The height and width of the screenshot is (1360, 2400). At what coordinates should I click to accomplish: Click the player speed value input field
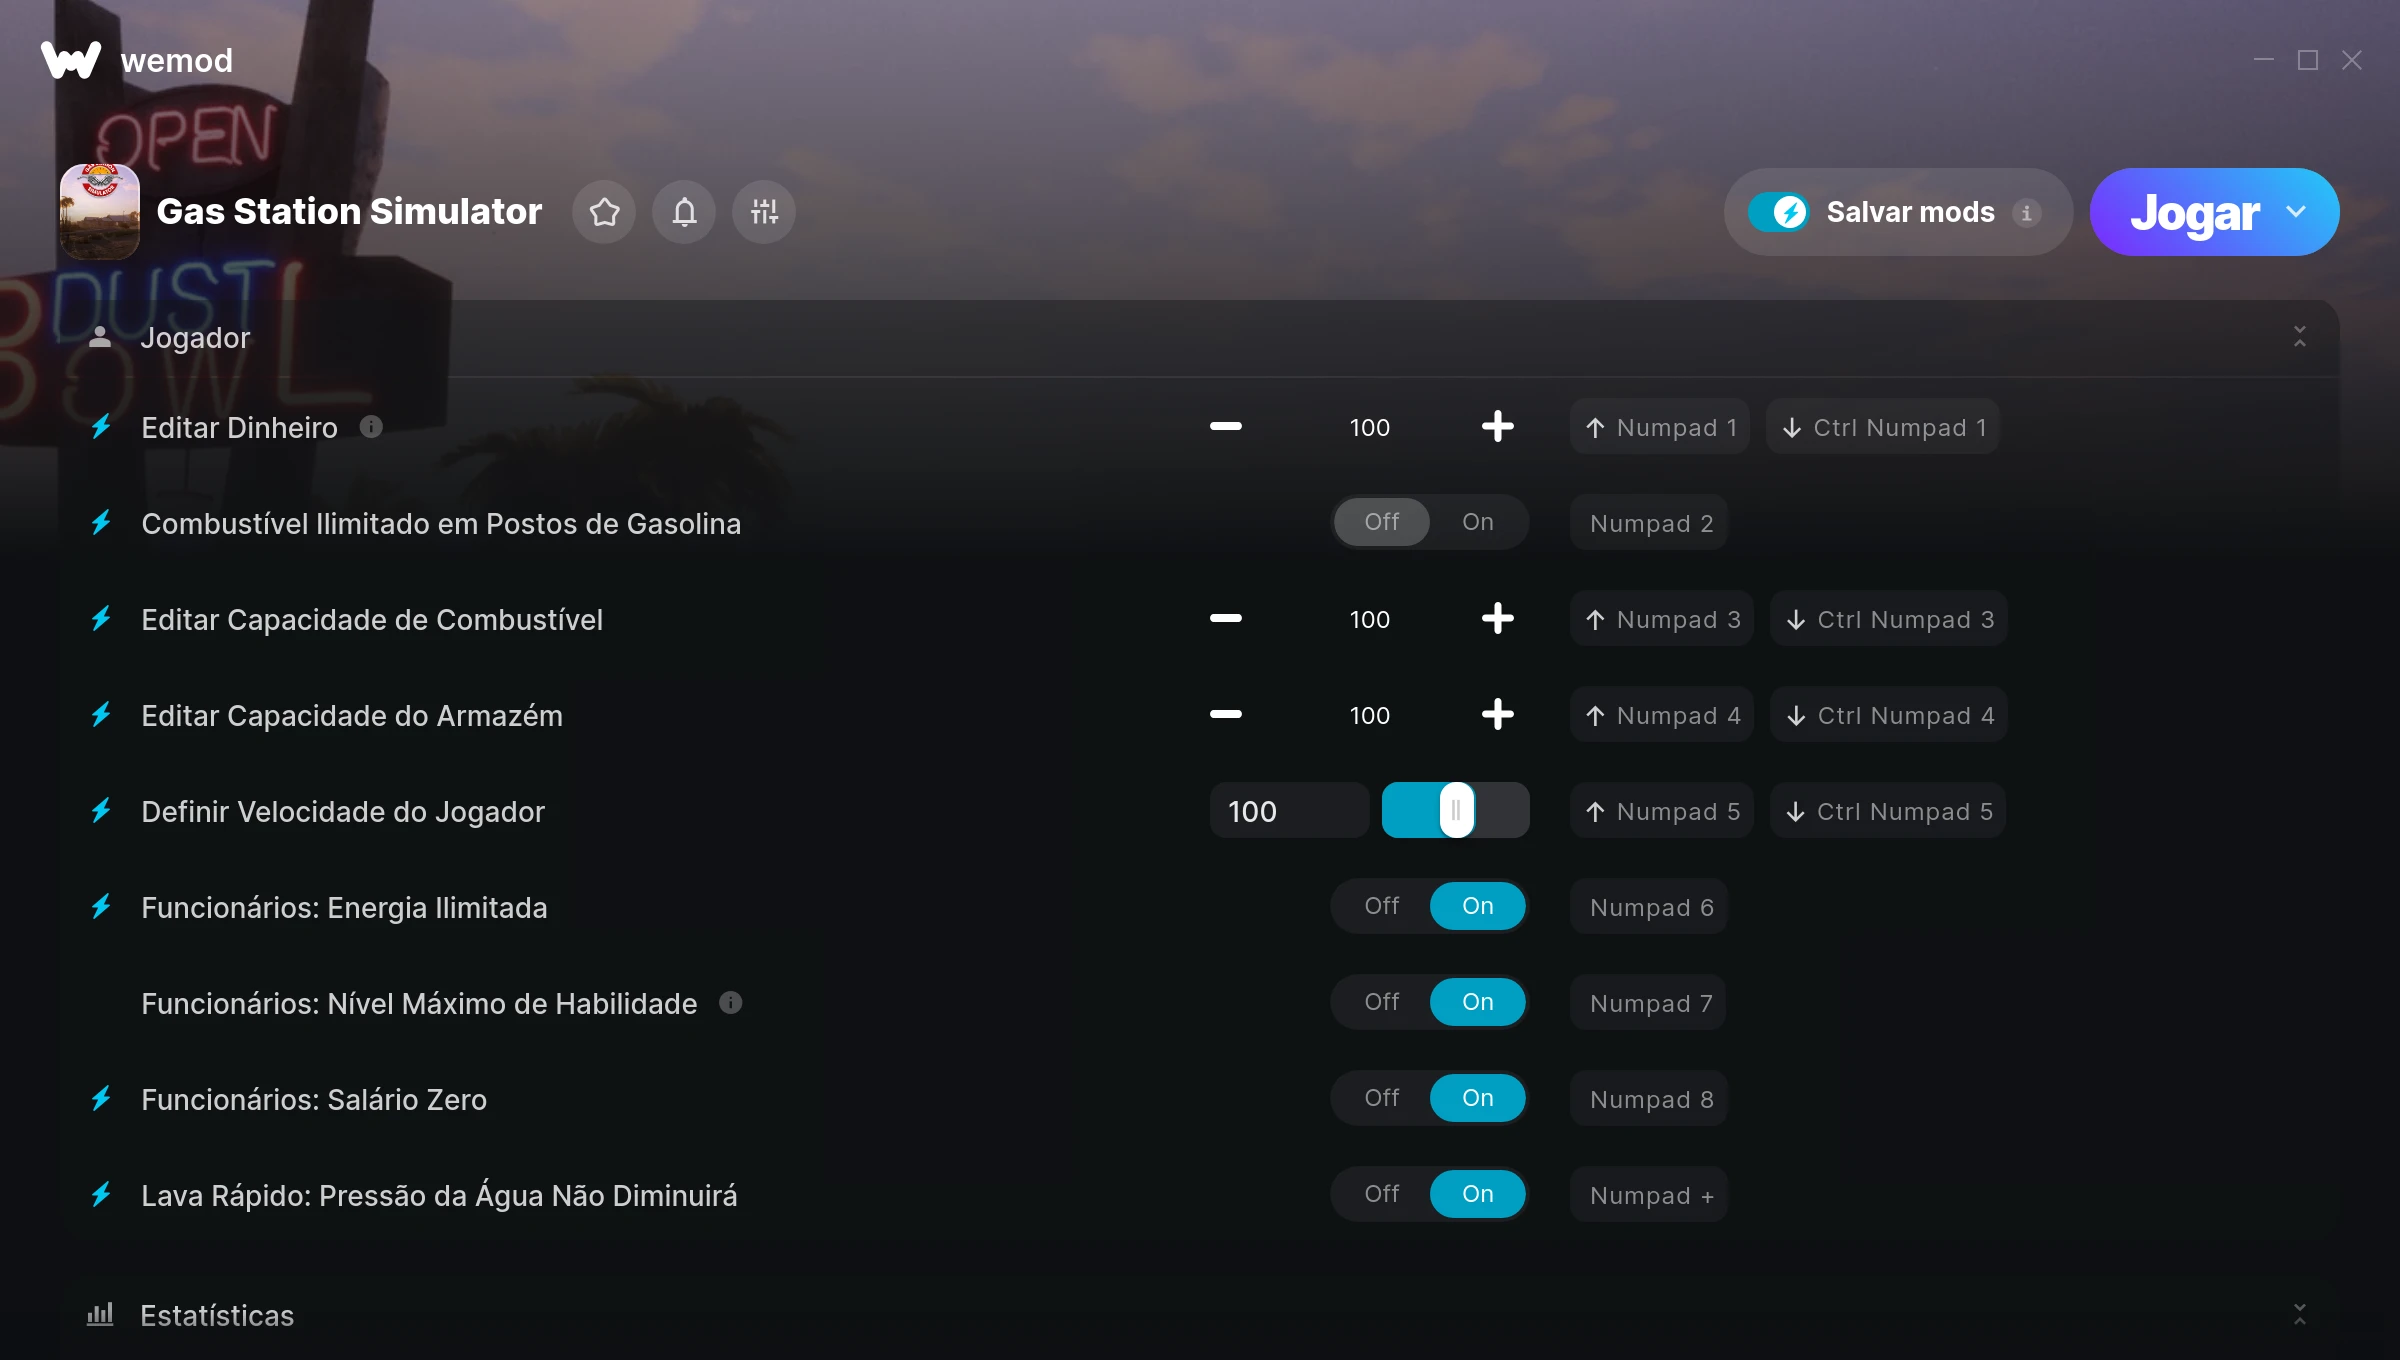(x=1288, y=811)
